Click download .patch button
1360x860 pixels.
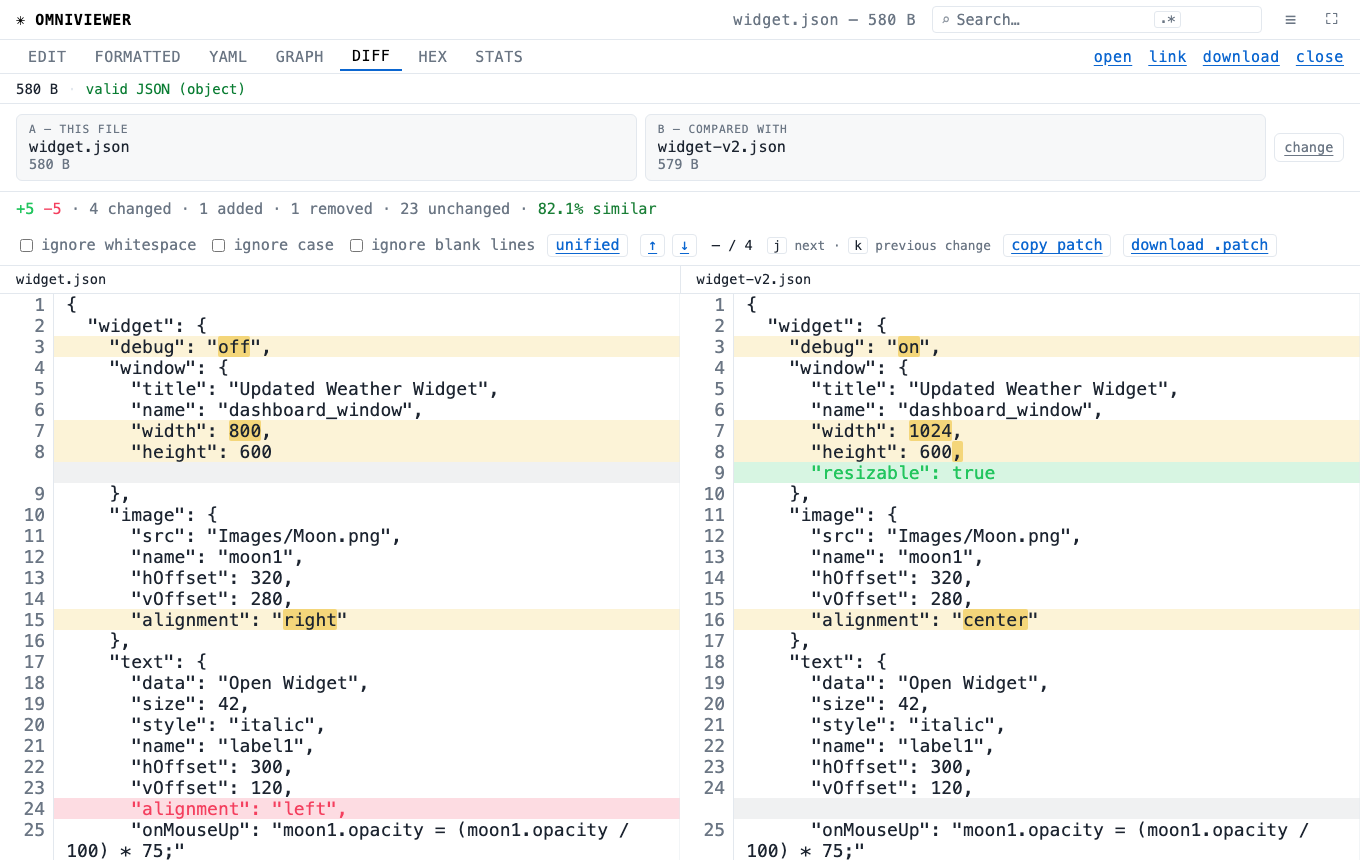coord(1200,245)
